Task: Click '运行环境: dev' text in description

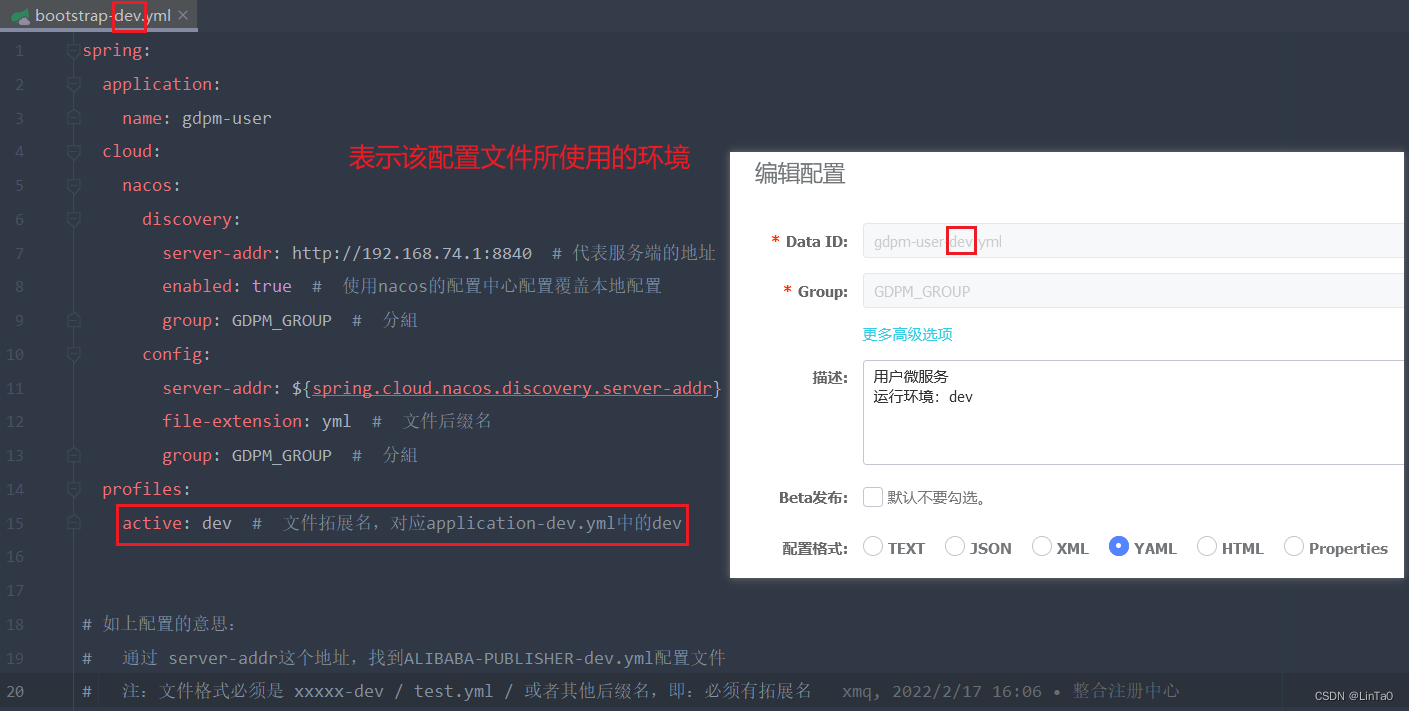Action: 923,397
